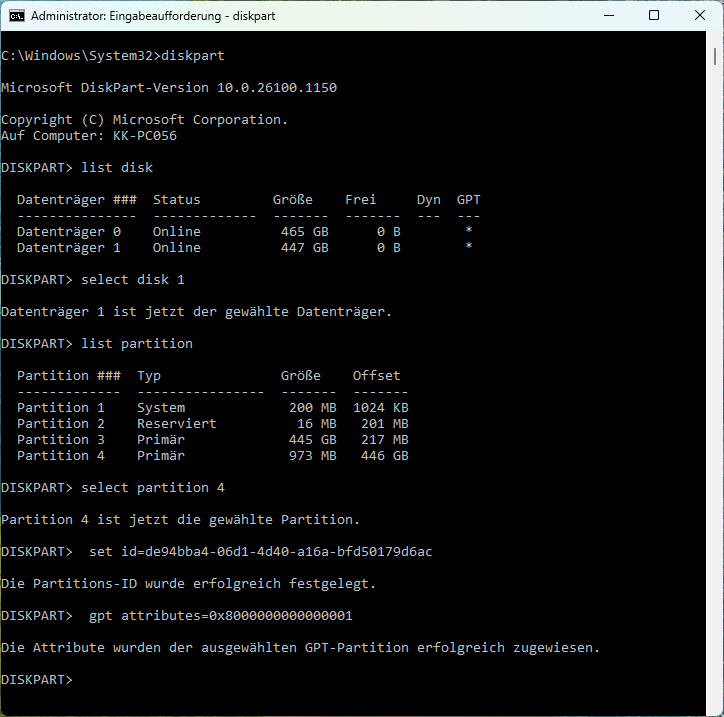
Task: Click the final empty DISKPART> prompt
Action: 37,680
